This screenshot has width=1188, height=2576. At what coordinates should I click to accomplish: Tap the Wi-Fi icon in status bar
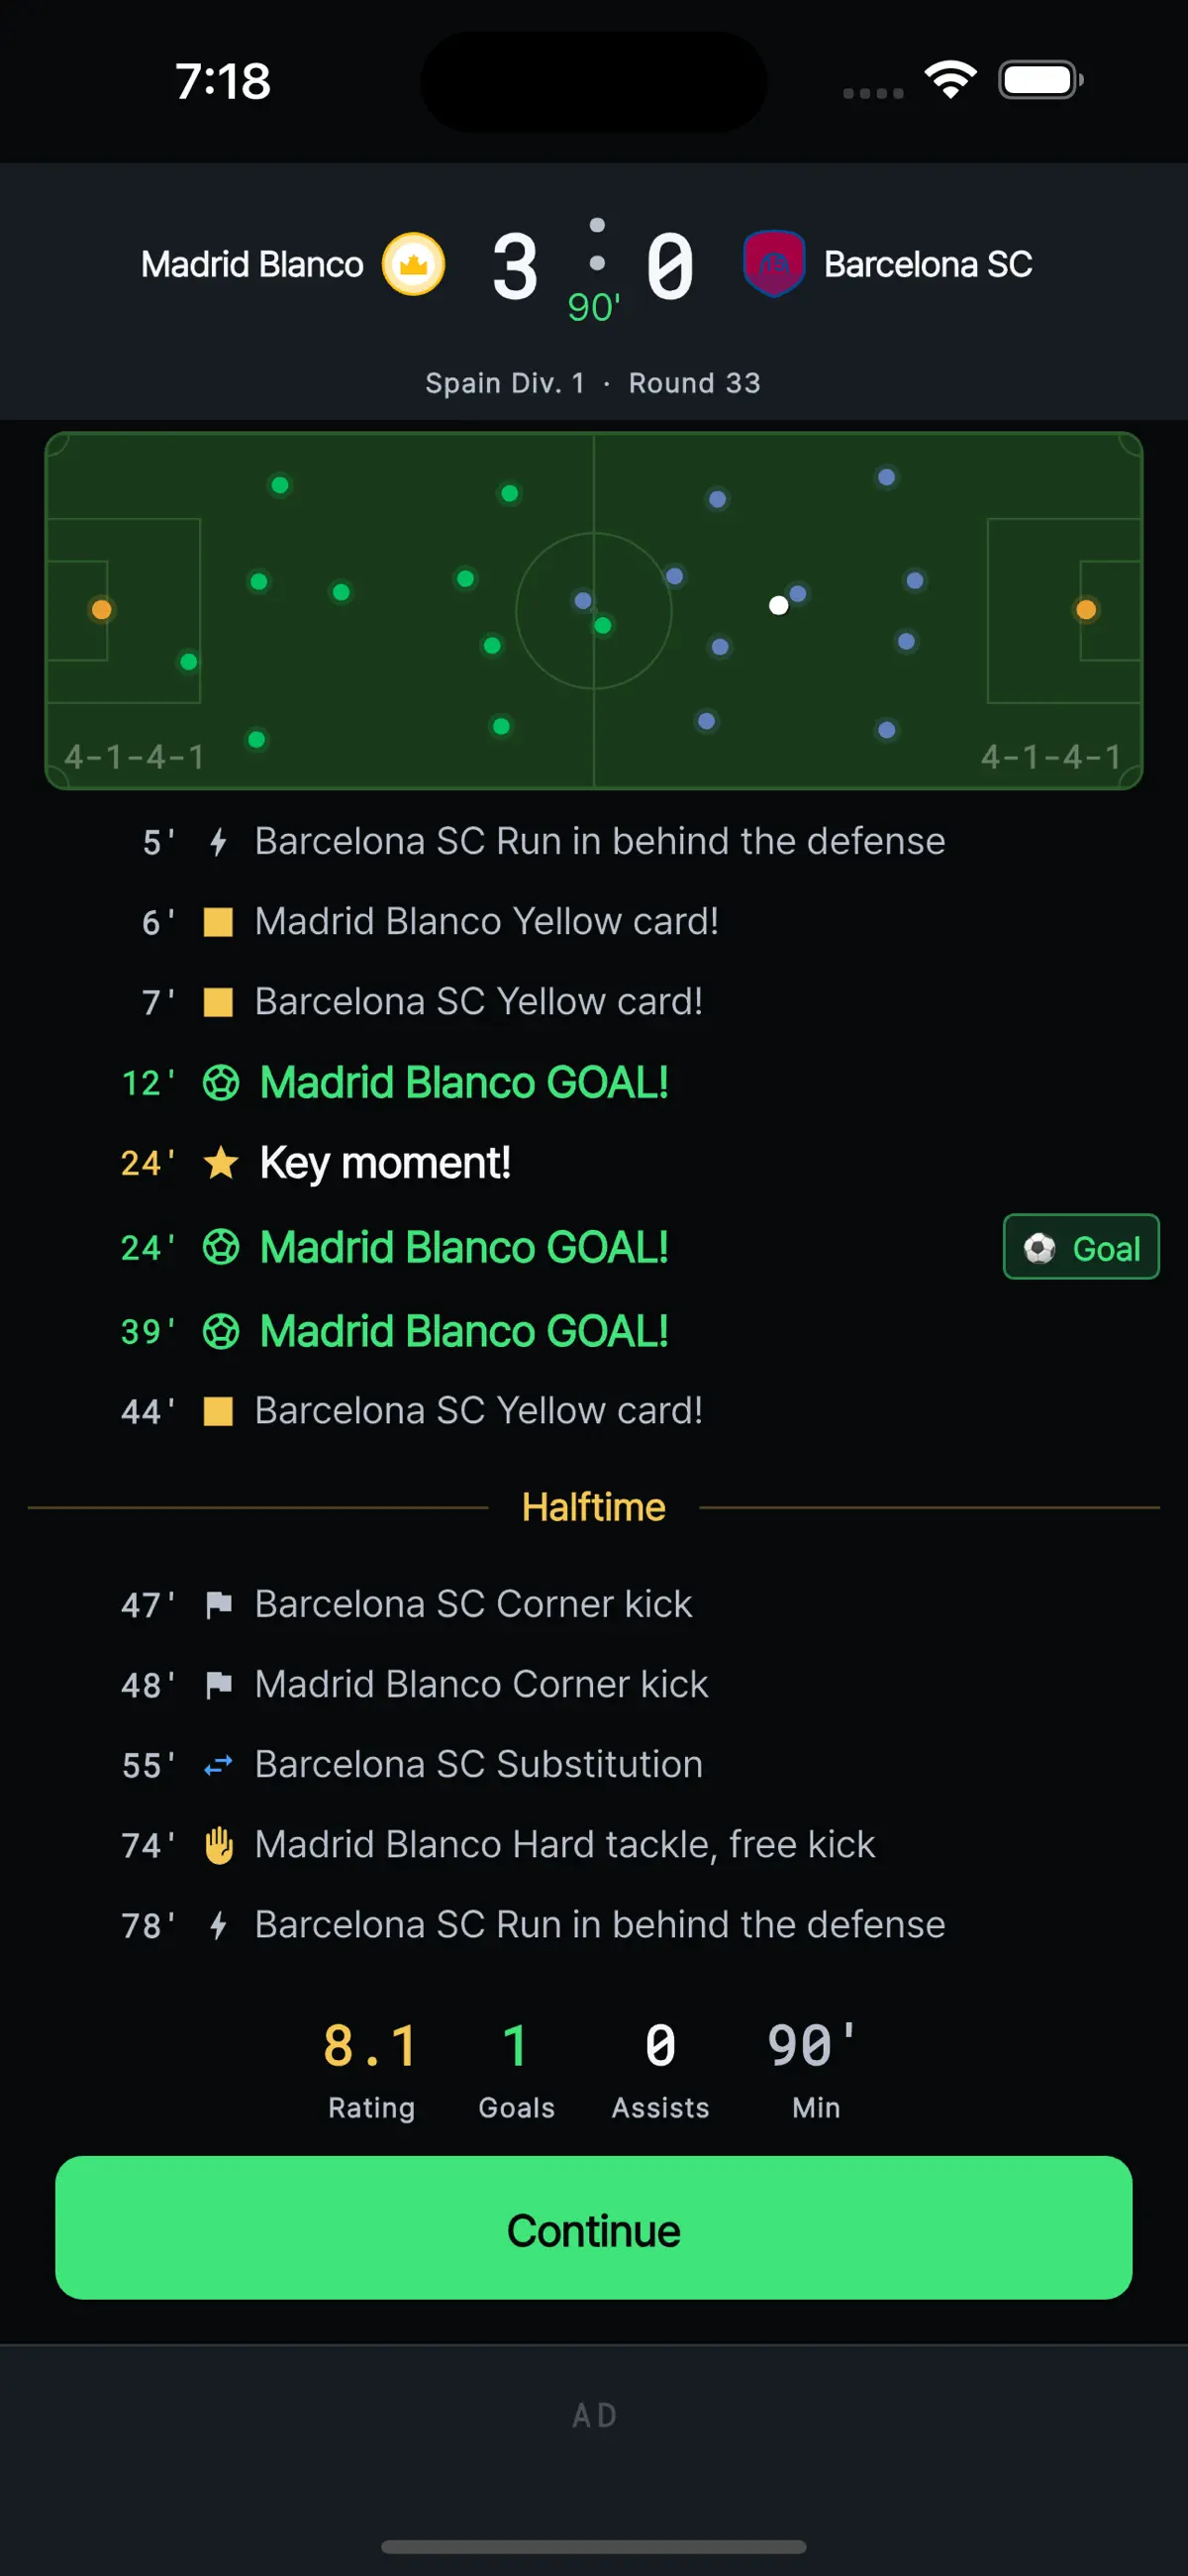click(x=950, y=80)
